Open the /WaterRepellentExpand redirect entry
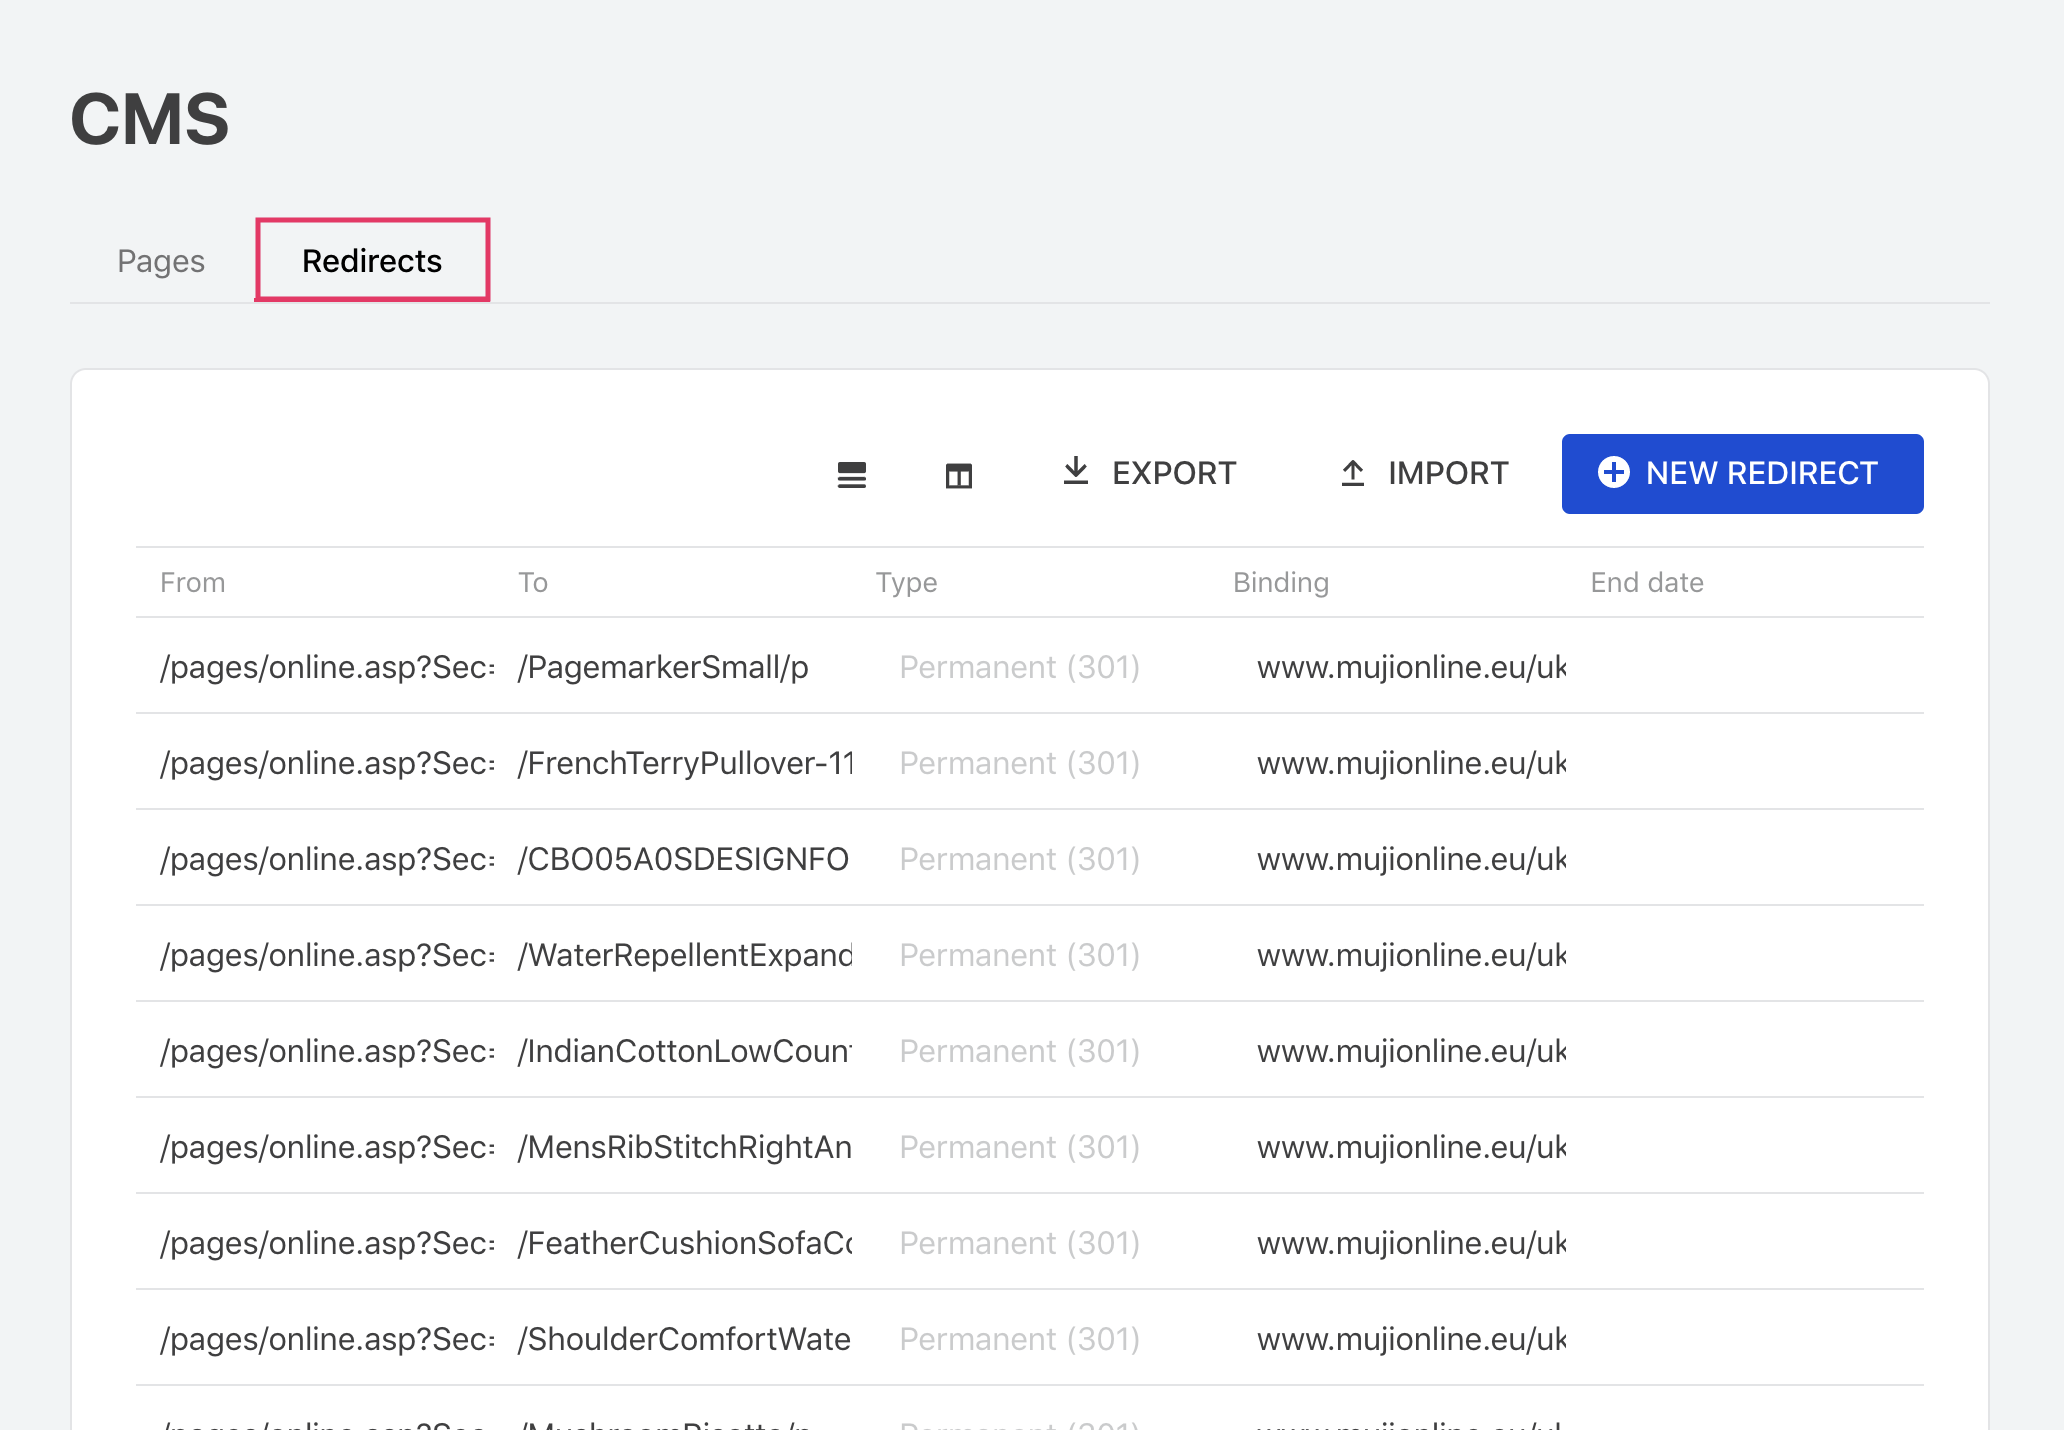This screenshot has width=2064, height=1430. [685, 955]
